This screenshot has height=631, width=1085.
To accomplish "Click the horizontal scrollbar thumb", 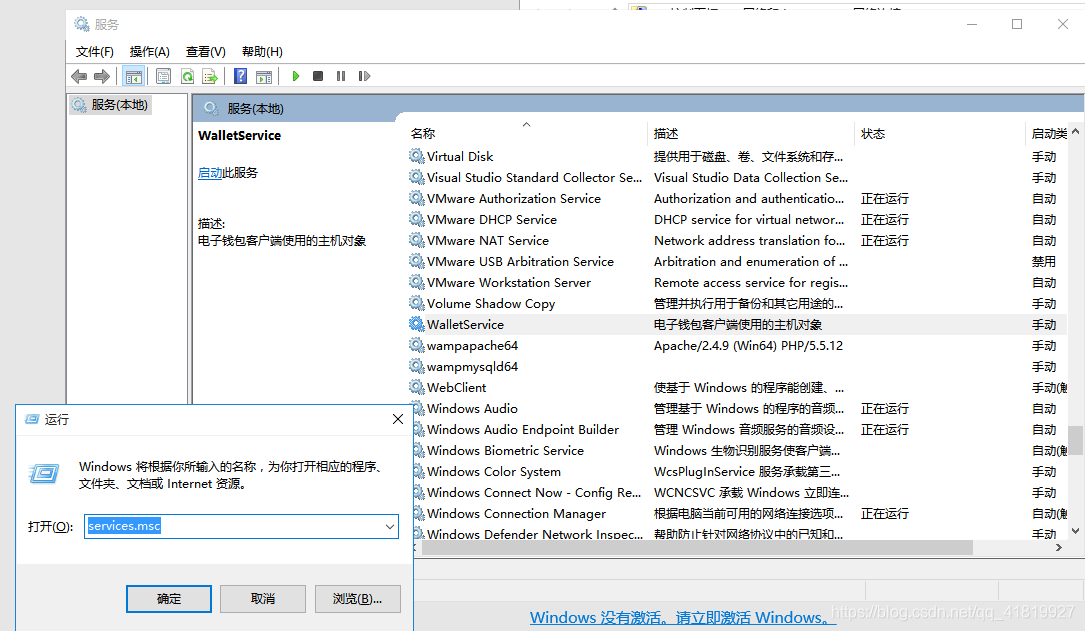I will pos(697,547).
